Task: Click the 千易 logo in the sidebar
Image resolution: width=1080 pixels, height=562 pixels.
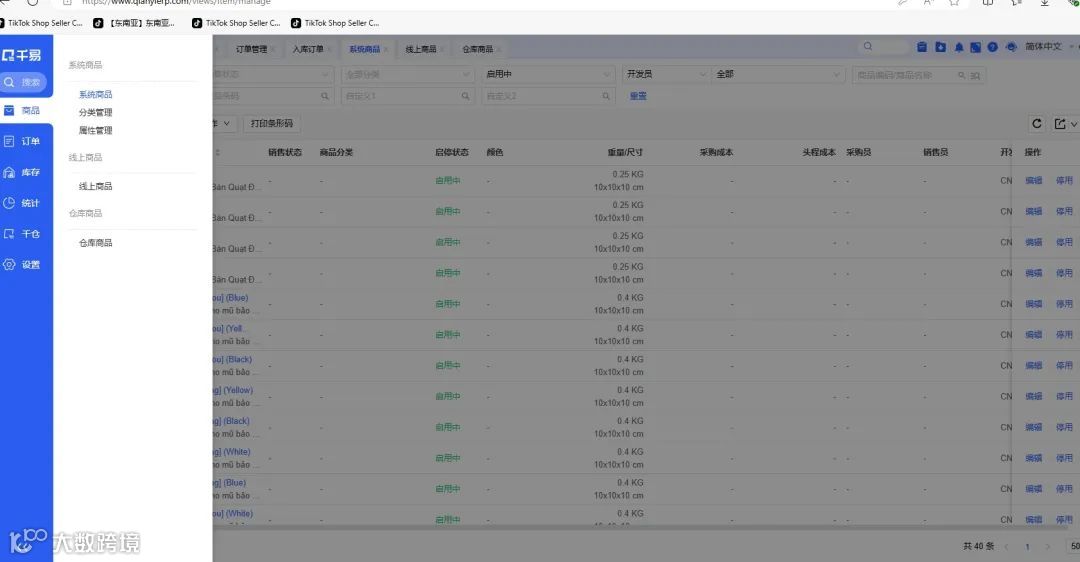Action: tap(21, 55)
